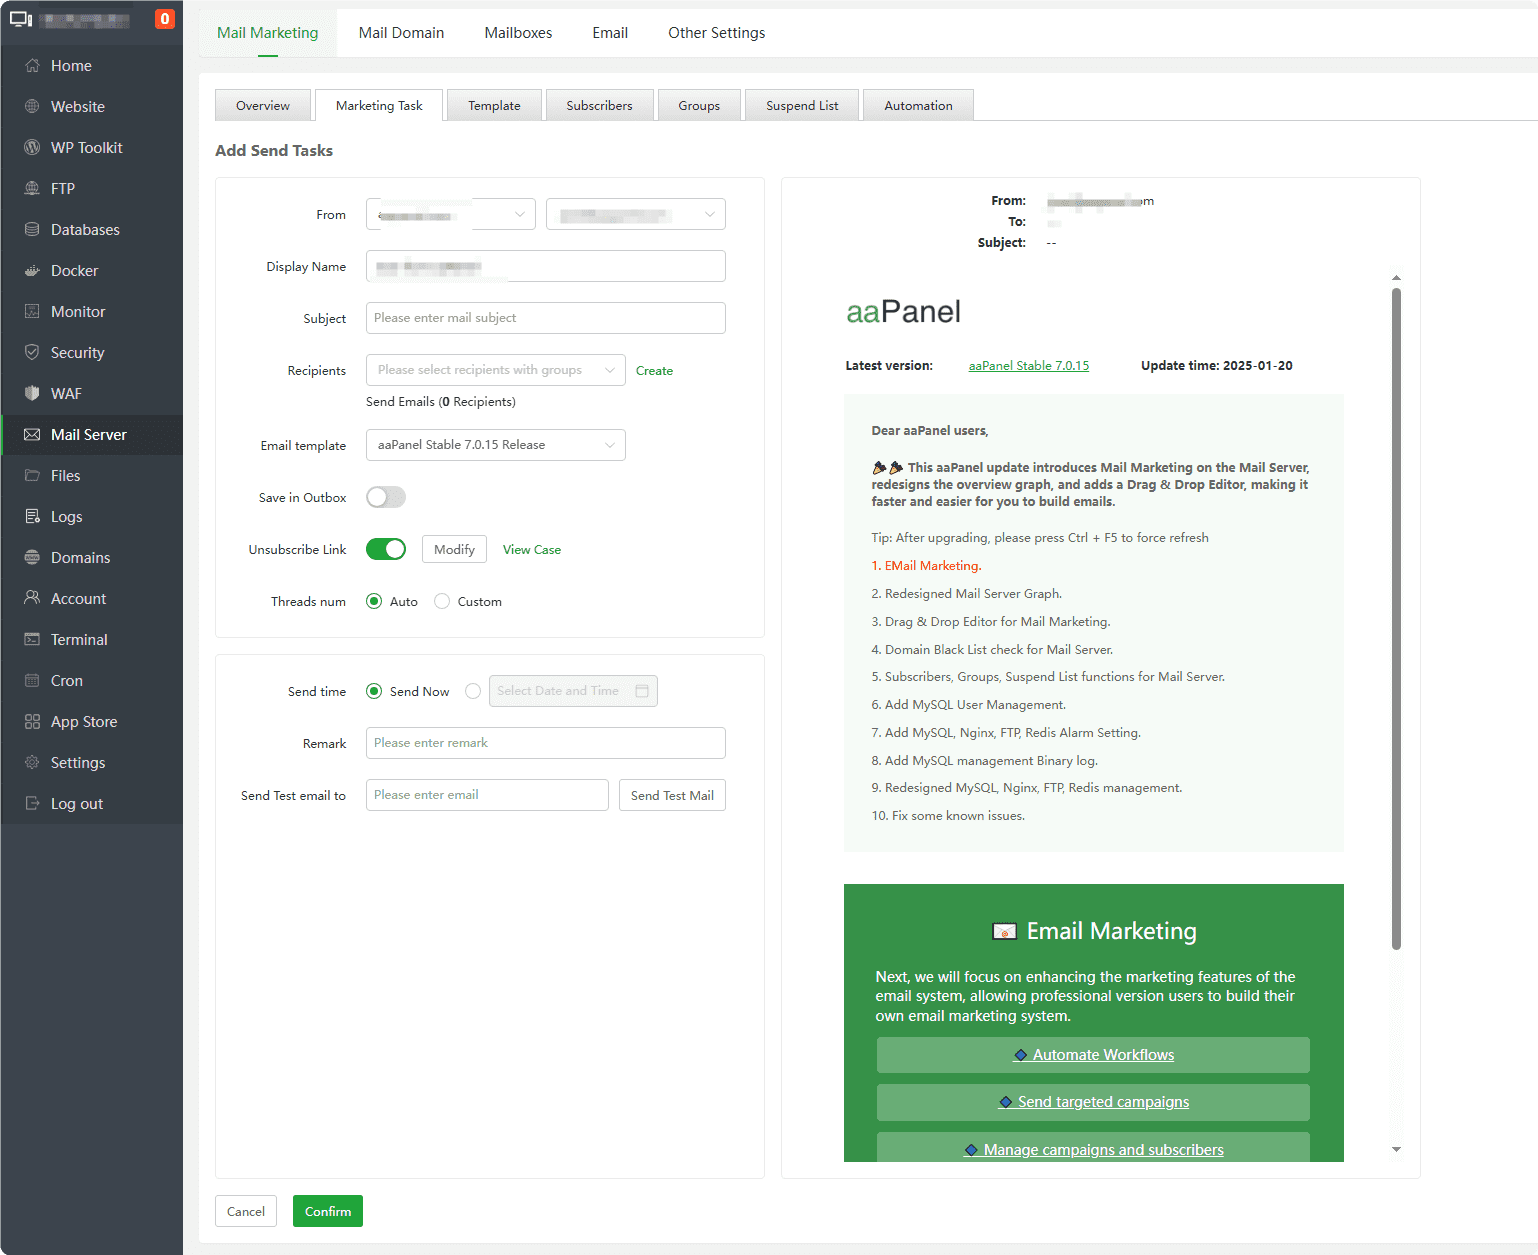Image resolution: width=1538 pixels, height=1255 pixels.
Task: Click the Cron calendar icon
Action: coord(32,681)
